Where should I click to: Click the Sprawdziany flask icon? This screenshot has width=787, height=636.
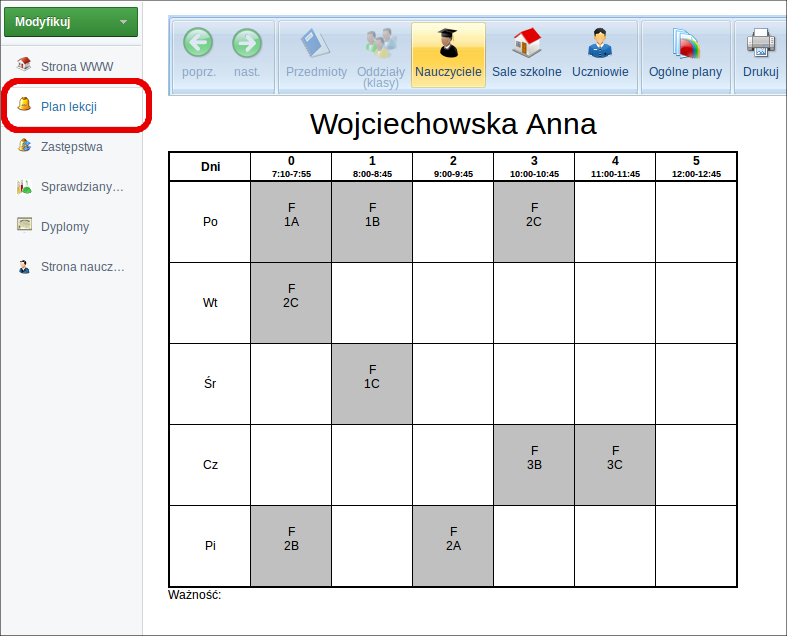point(24,186)
